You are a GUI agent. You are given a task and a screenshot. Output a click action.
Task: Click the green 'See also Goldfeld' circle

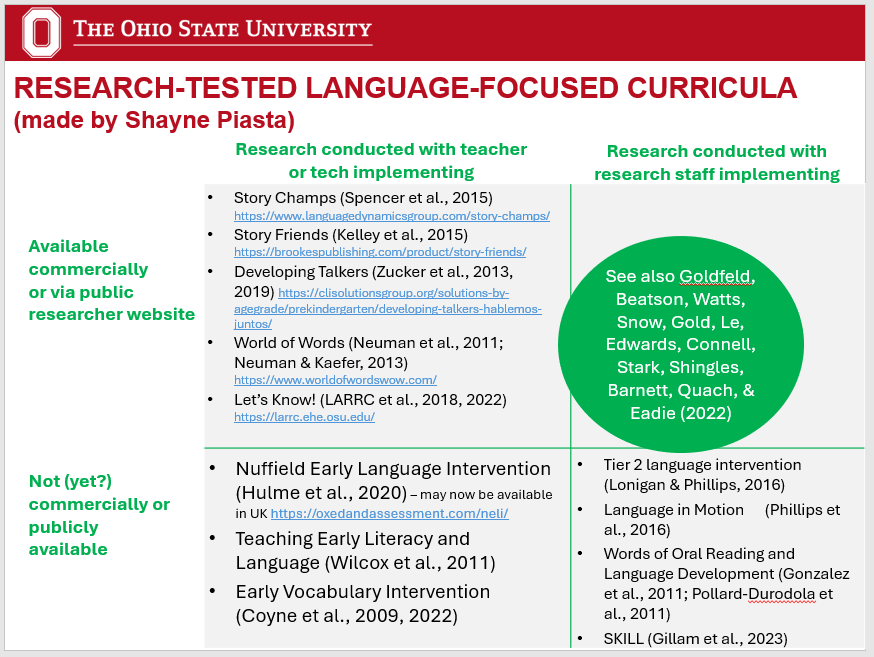[x=681, y=344]
